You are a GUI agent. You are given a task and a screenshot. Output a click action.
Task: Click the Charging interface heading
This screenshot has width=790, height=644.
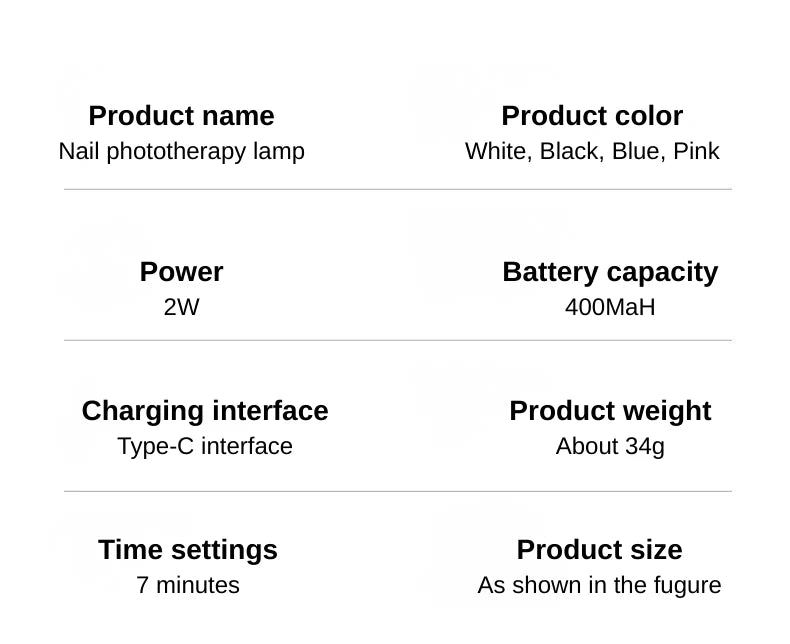pyautogui.click(x=205, y=411)
